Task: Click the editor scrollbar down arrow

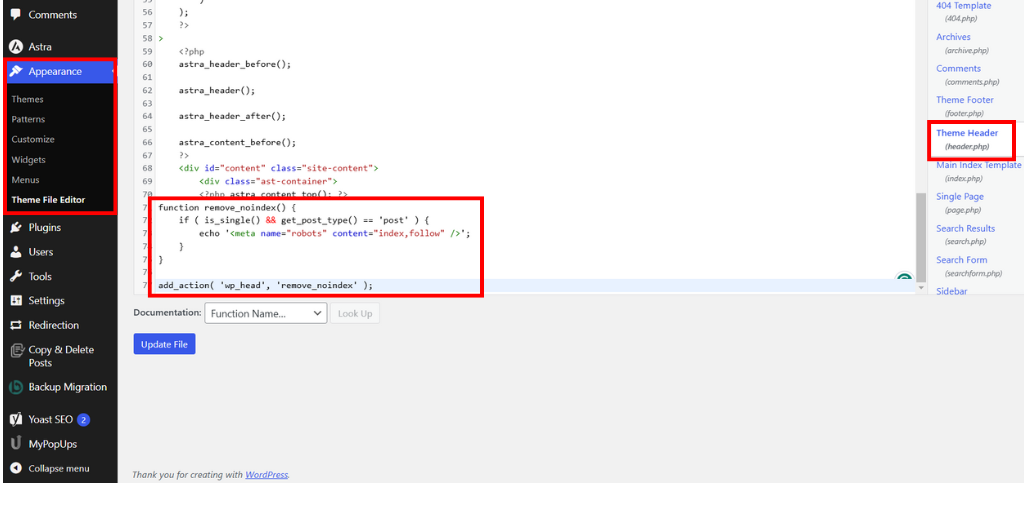Action: pos(921,287)
